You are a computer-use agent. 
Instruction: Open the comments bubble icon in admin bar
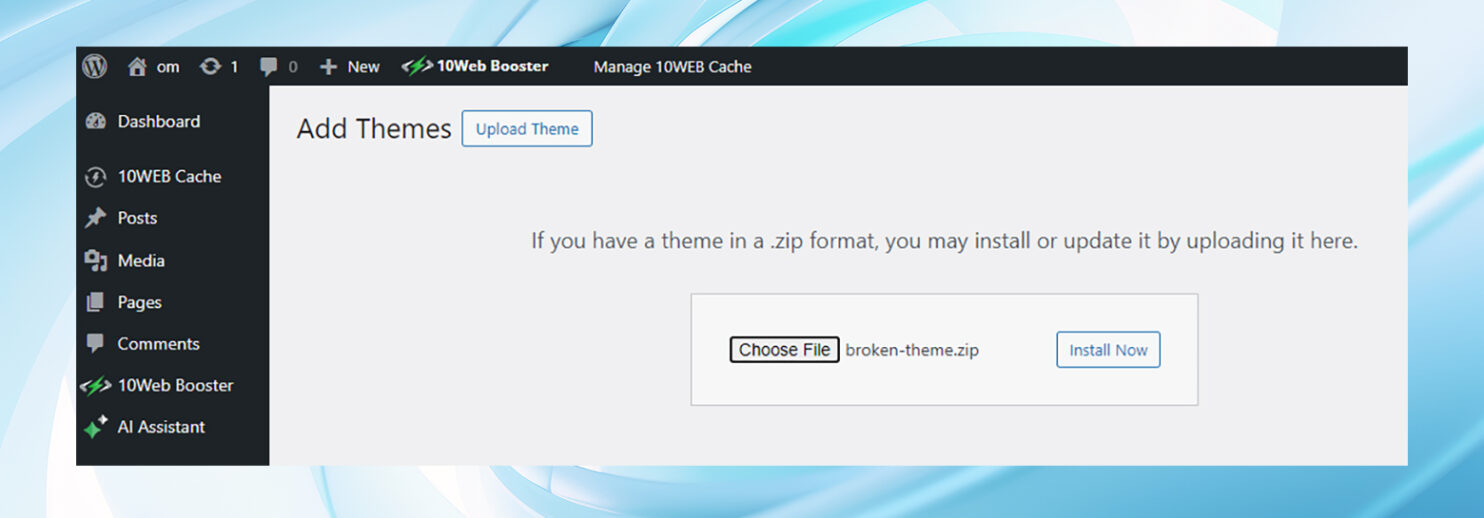(268, 67)
